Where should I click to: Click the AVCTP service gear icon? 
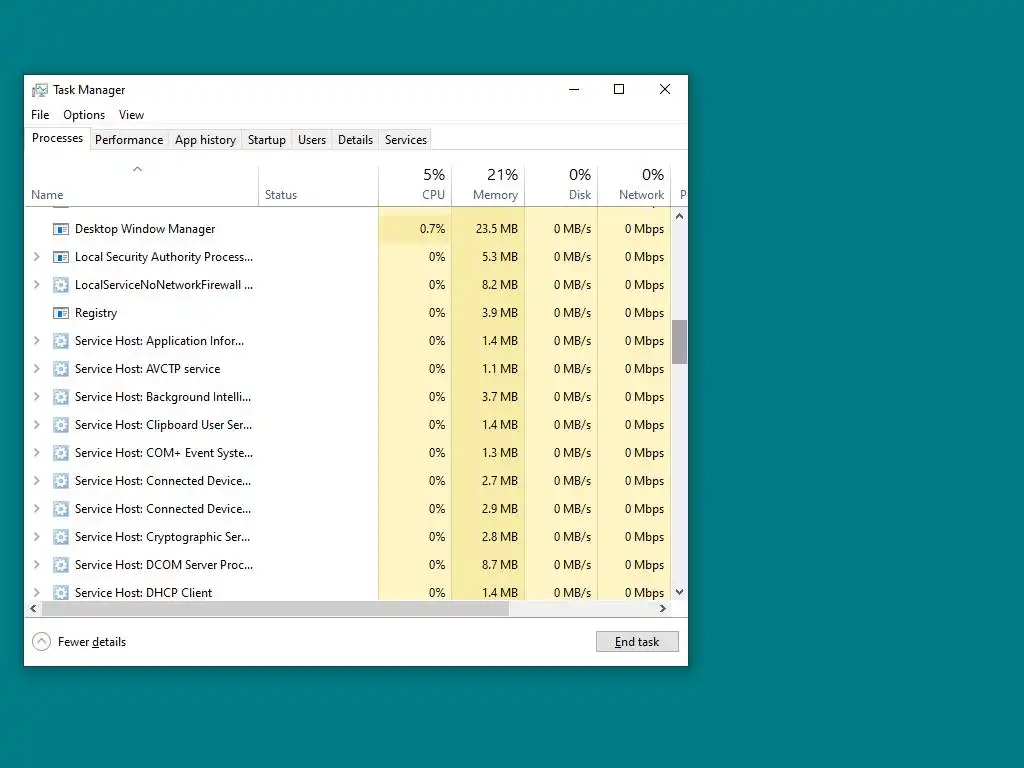tap(61, 369)
